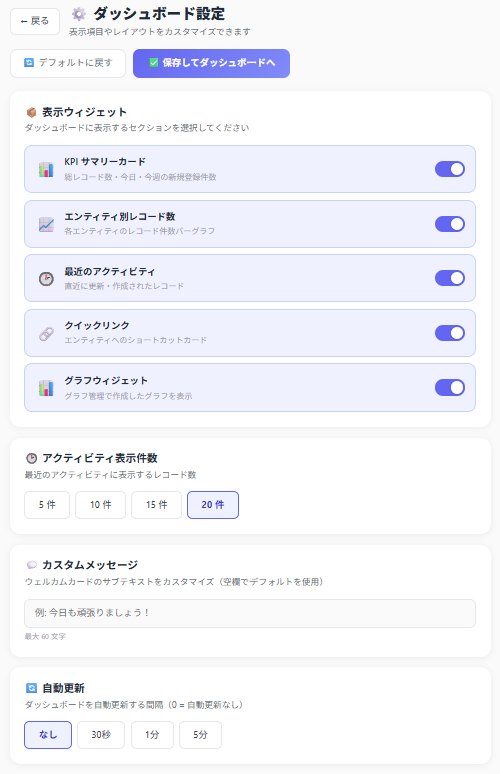The width and height of the screenshot is (500, 774).
Task: Click the gear icon beside ダッシュボード設定
Action: [x=79, y=14]
